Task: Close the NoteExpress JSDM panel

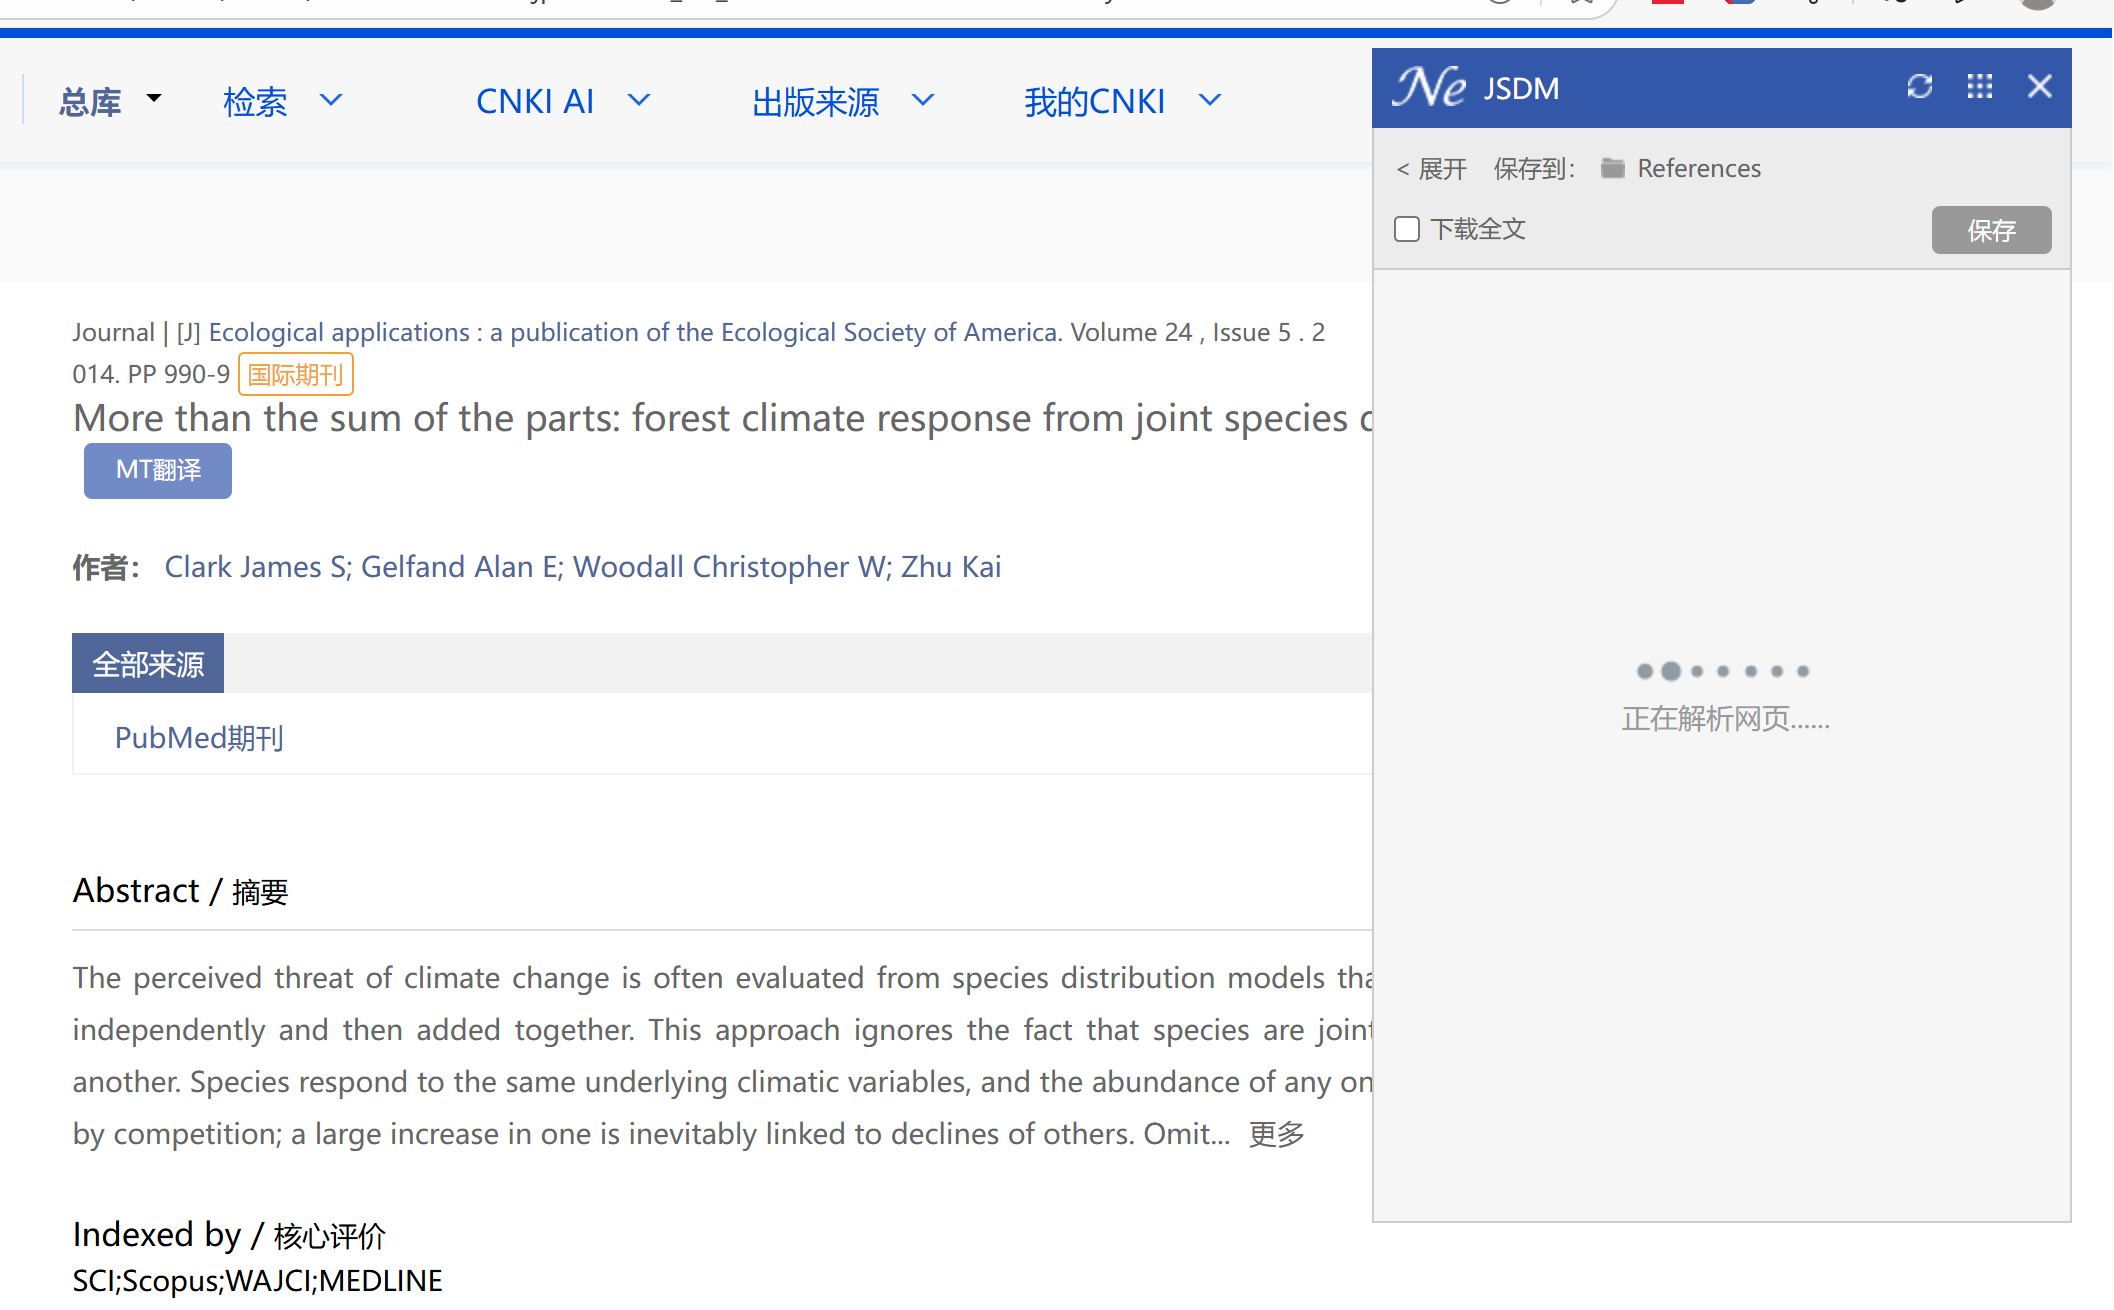Action: (x=2039, y=87)
